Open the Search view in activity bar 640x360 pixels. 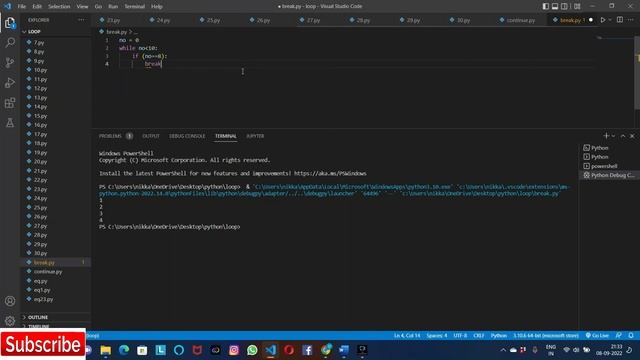10,42
